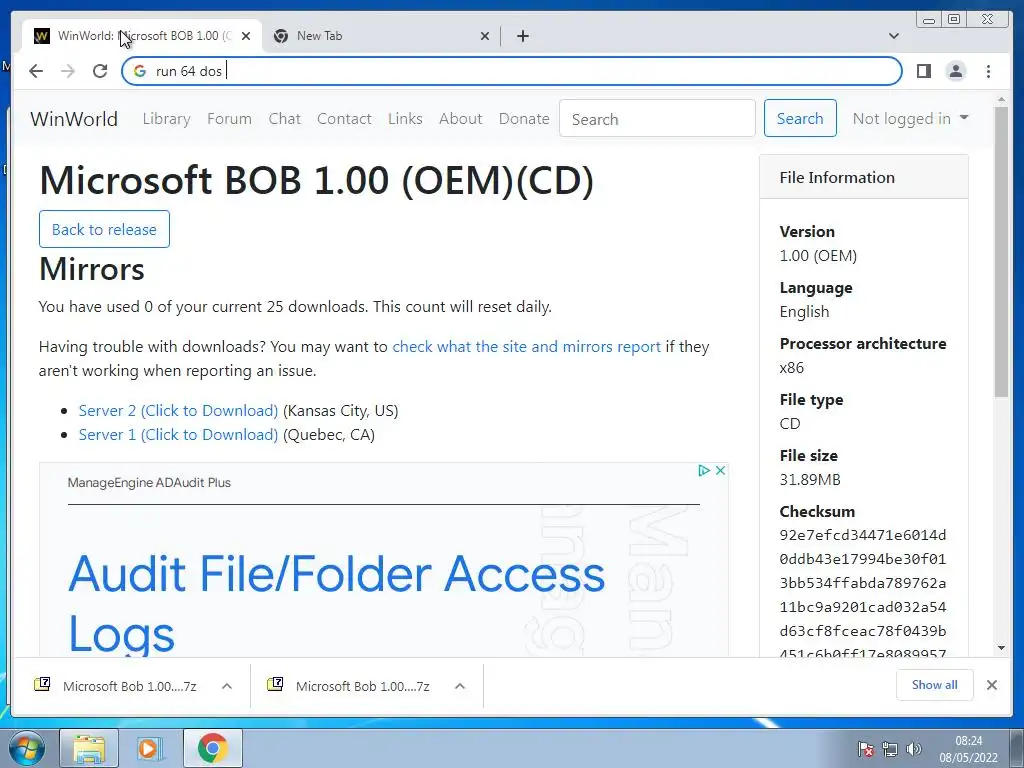1024x768 pixels.
Task: Click the checksum line starting 92e7efcd
Action: pos(863,536)
